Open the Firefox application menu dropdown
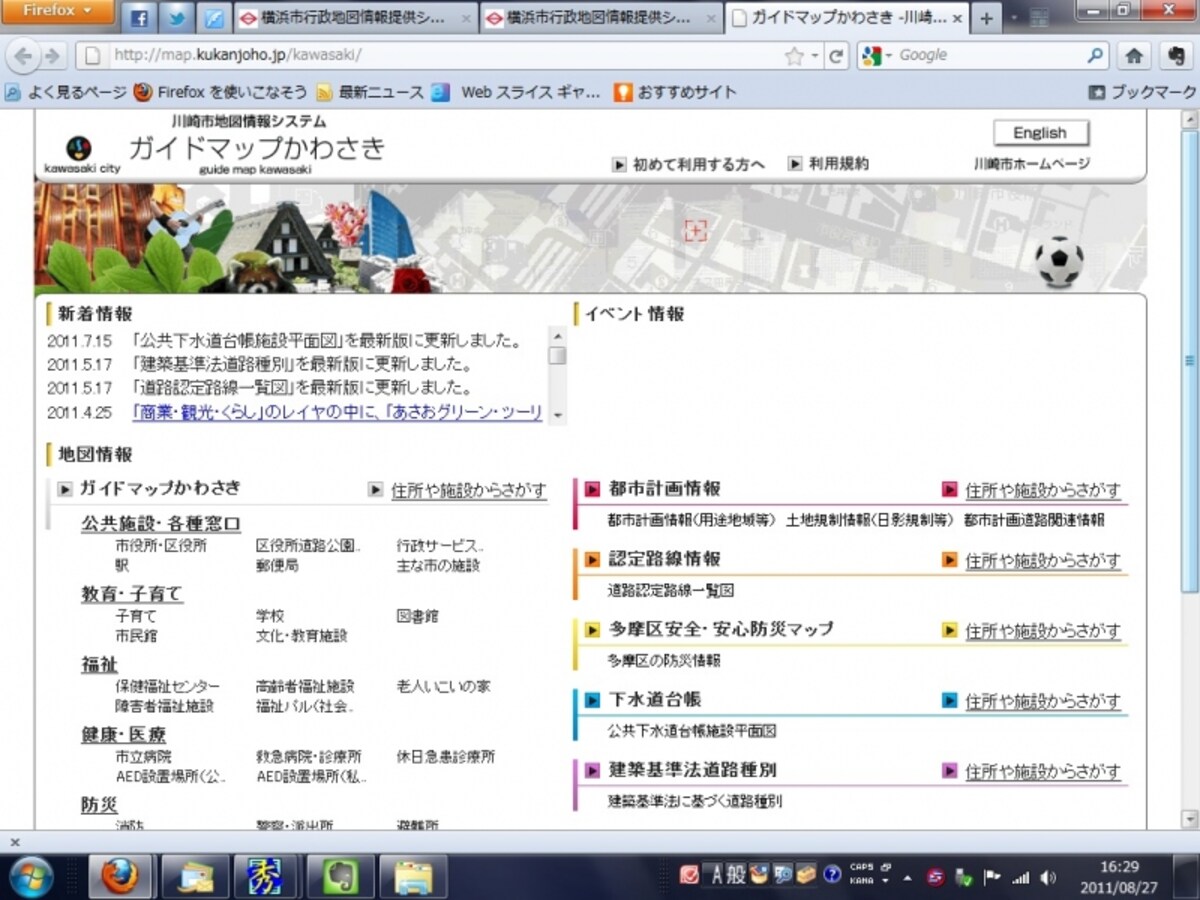Image resolution: width=1200 pixels, height=900 pixels. click(x=57, y=11)
